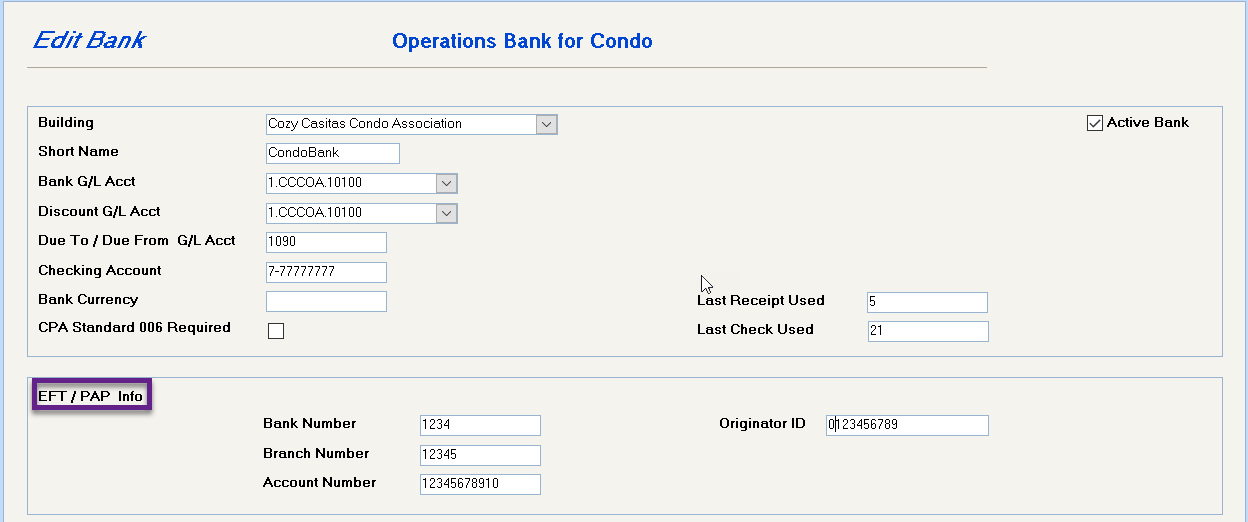Focus the Originator ID field

(x=907, y=425)
